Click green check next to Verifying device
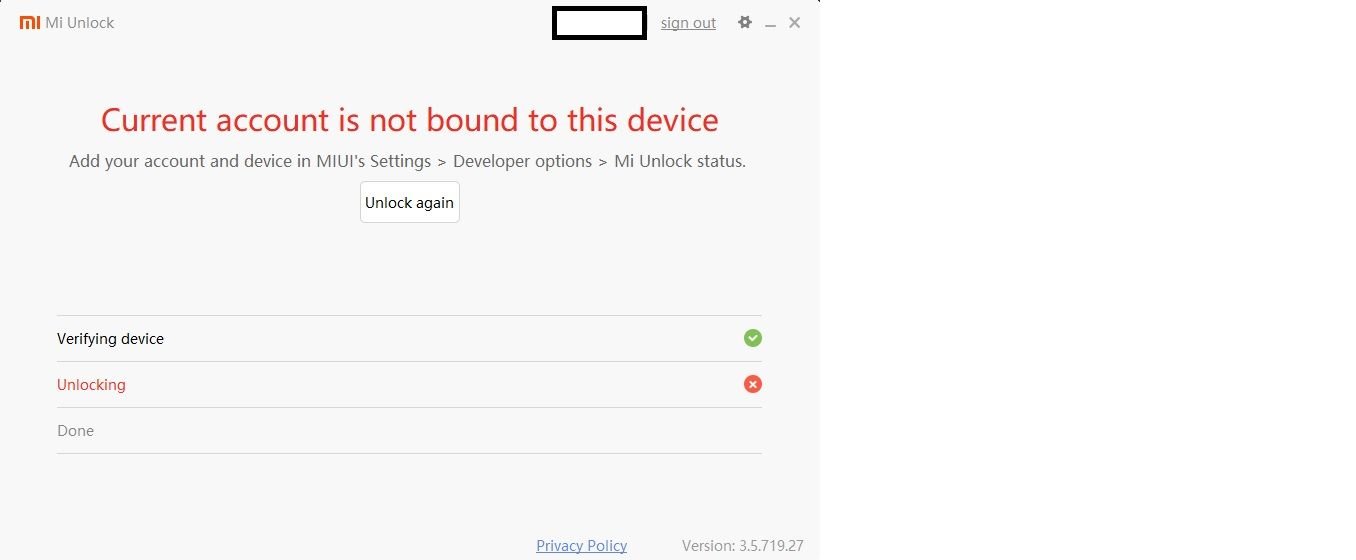The image size is (1356, 560). (x=753, y=338)
